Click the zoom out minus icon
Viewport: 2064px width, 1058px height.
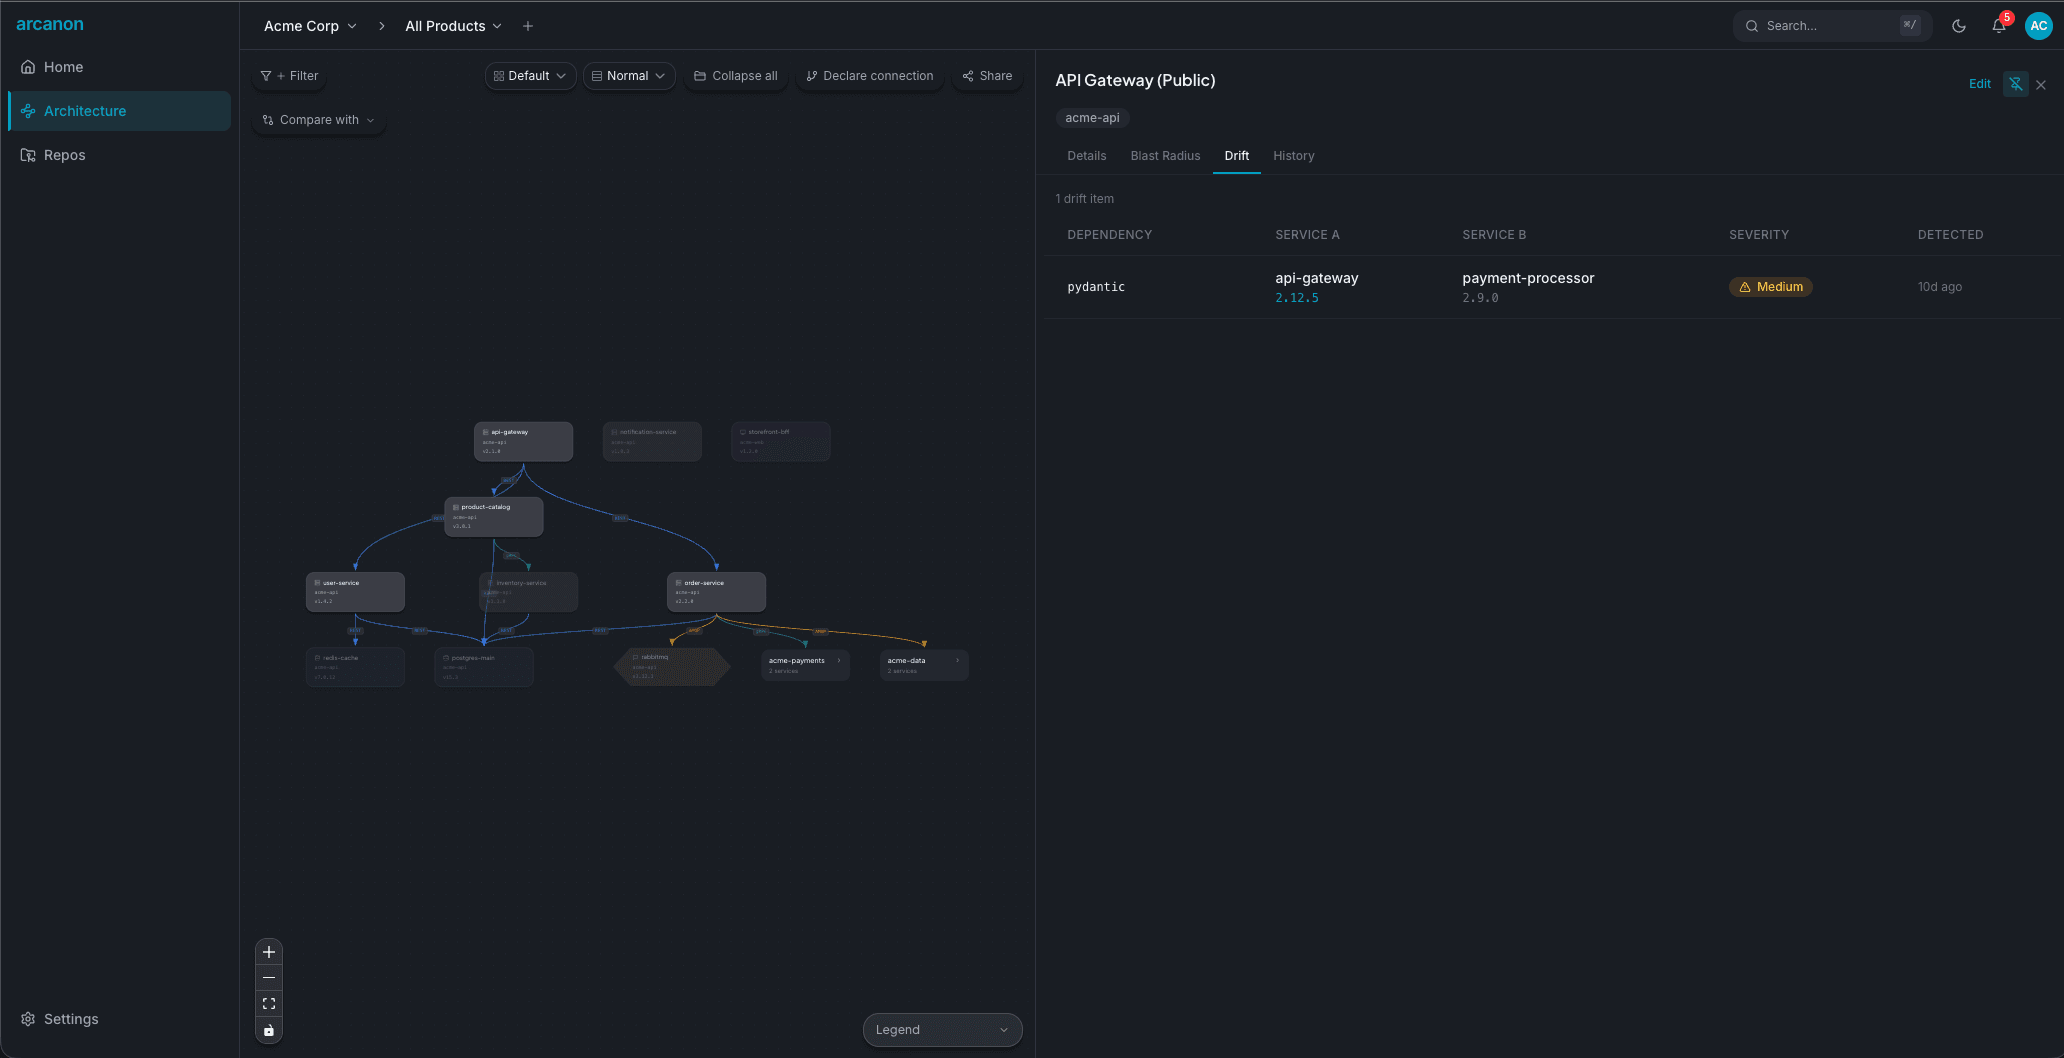tap(268, 978)
